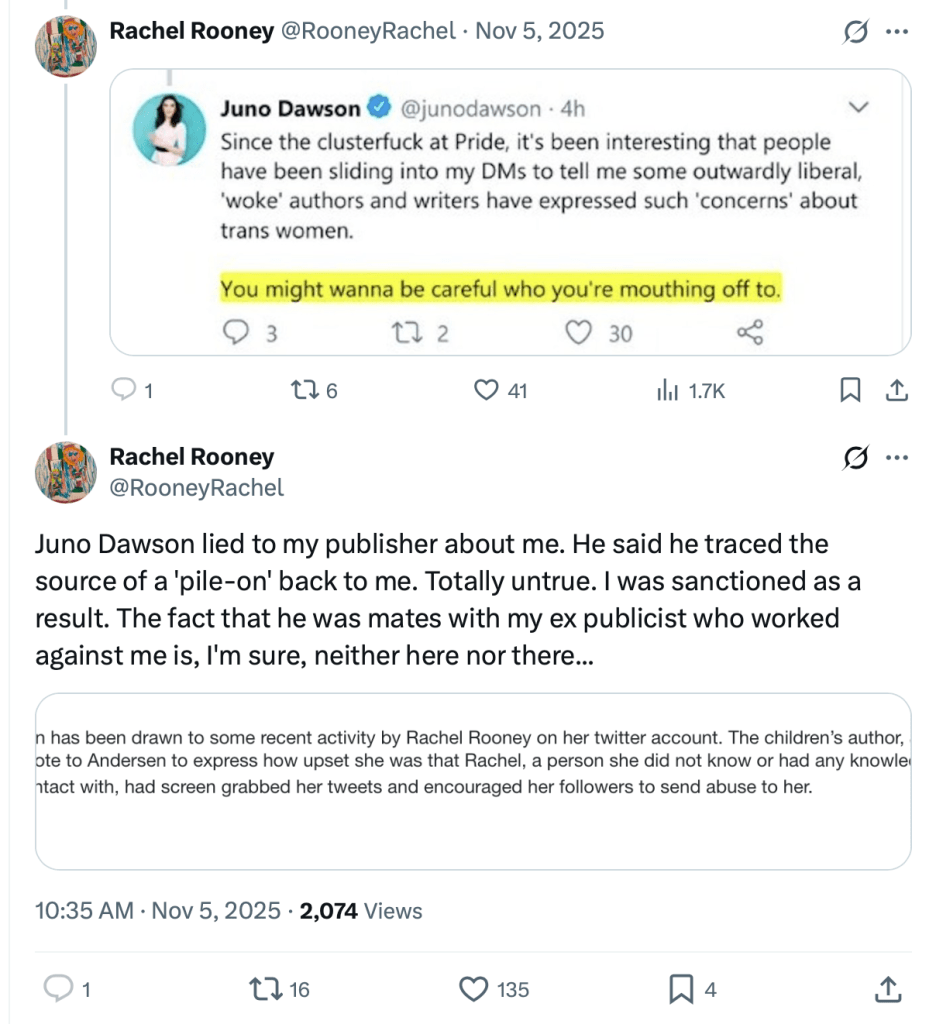This screenshot has width=936, height=1024.
Task: Open more options on main tweet
Action: tap(897, 458)
